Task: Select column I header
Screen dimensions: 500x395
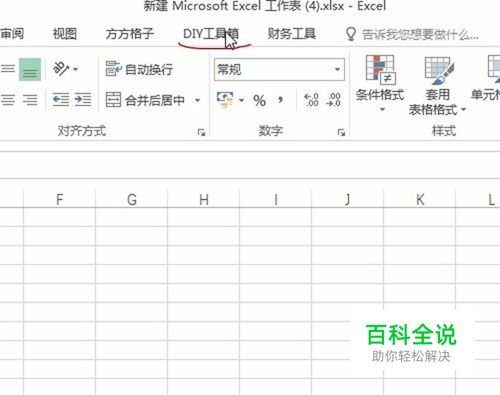Action: pos(276,200)
